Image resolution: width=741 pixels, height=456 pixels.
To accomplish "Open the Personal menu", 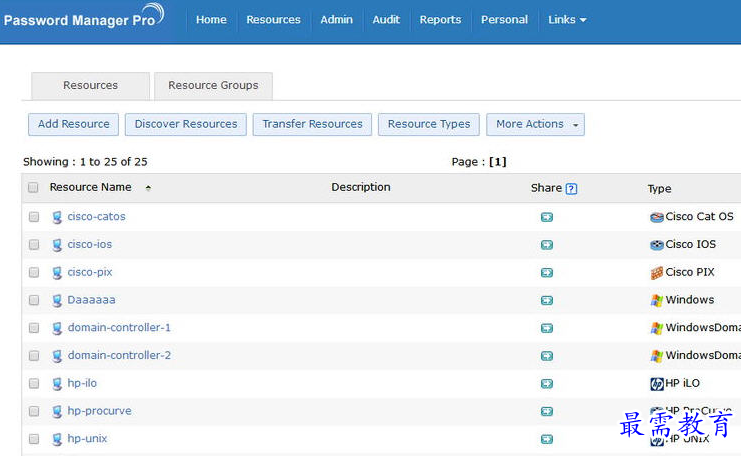I will pyautogui.click(x=504, y=20).
